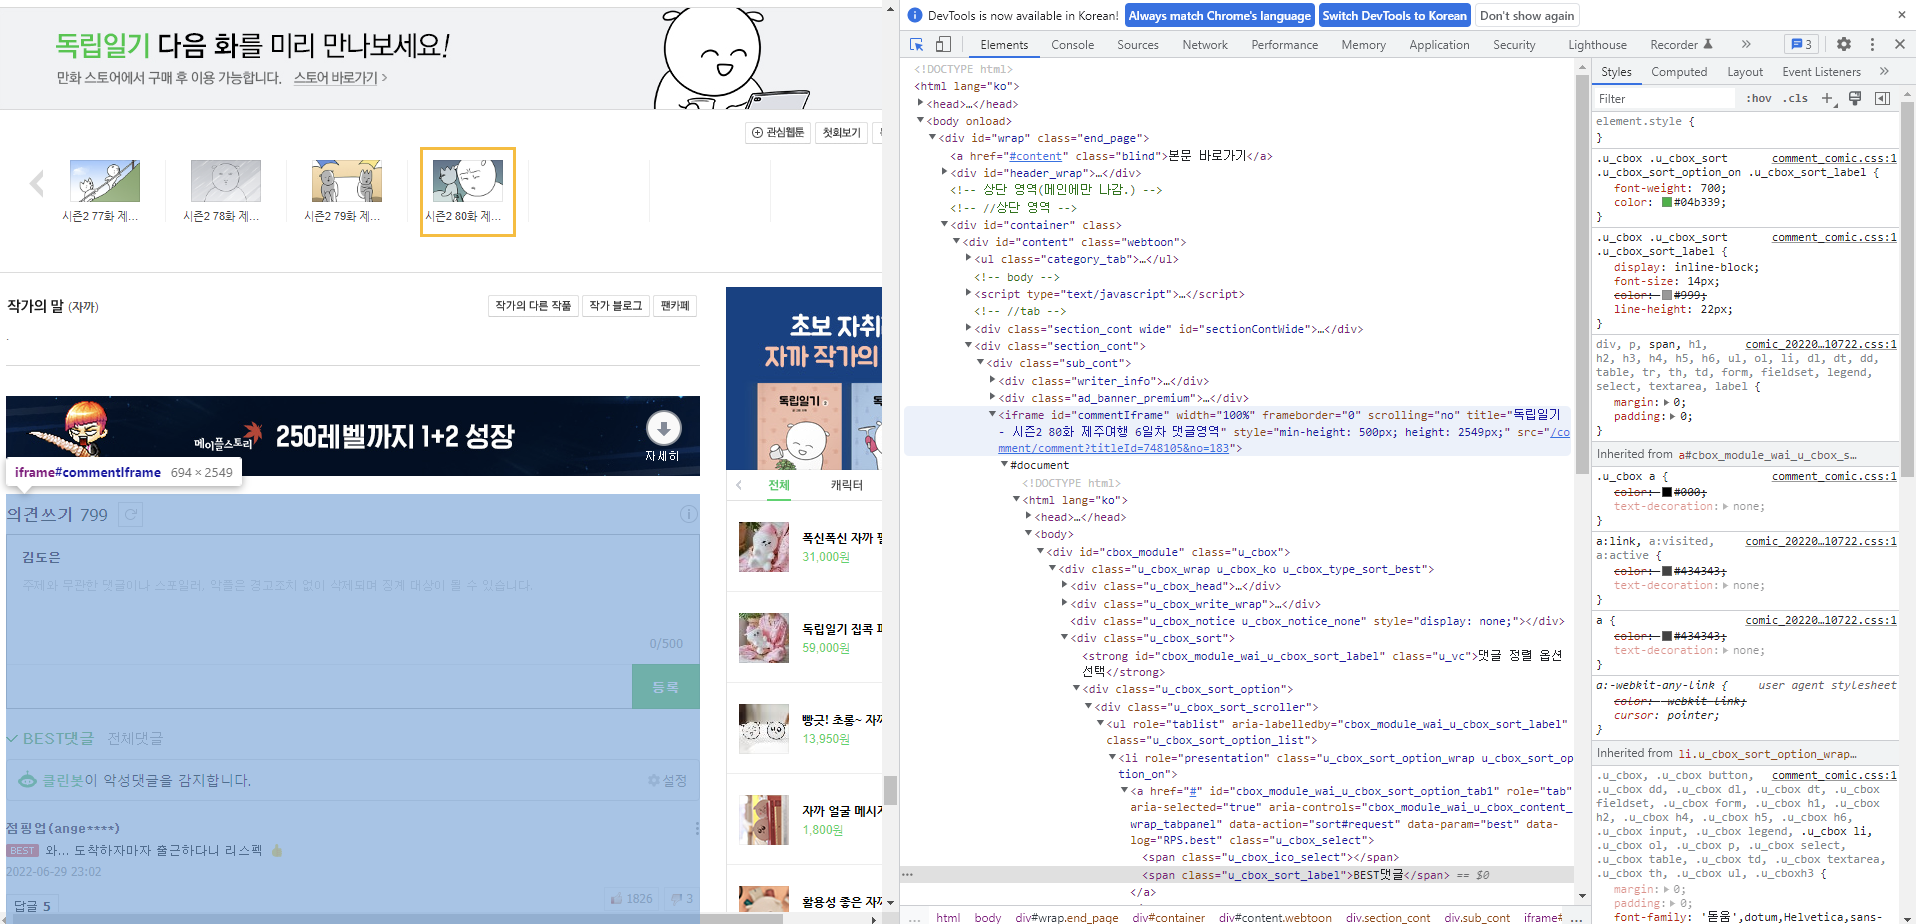
Task: Select the span BEST댓글 element row
Action: (1236, 874)
